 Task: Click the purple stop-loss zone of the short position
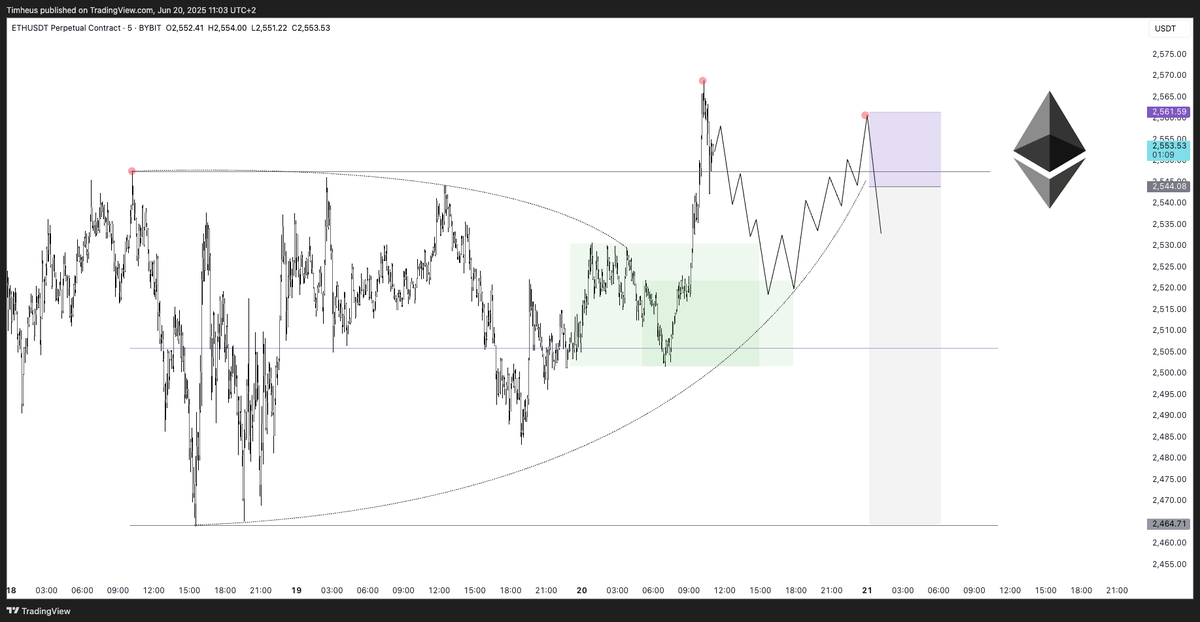(905, 149)
